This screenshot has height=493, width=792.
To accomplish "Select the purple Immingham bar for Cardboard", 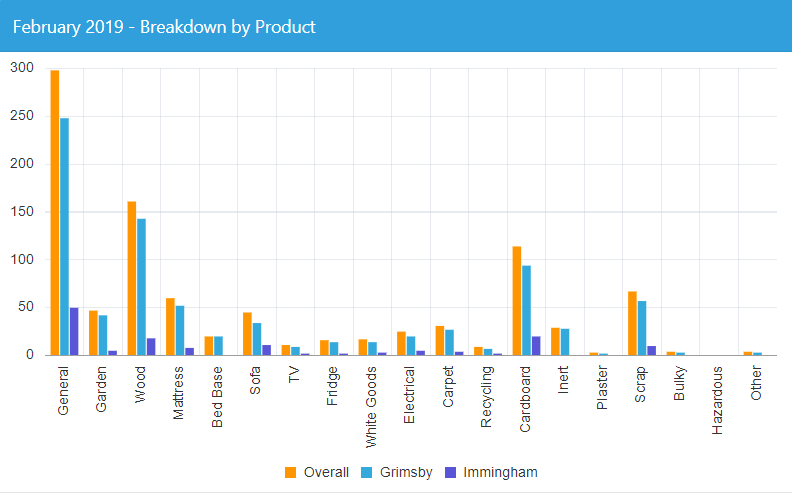I will point(536,346).
